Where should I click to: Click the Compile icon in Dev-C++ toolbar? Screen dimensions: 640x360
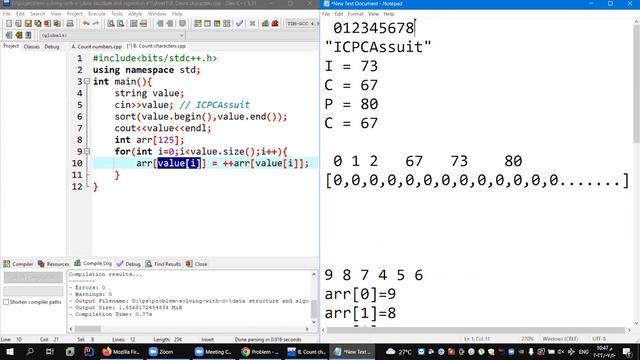[x=198, y=24]
